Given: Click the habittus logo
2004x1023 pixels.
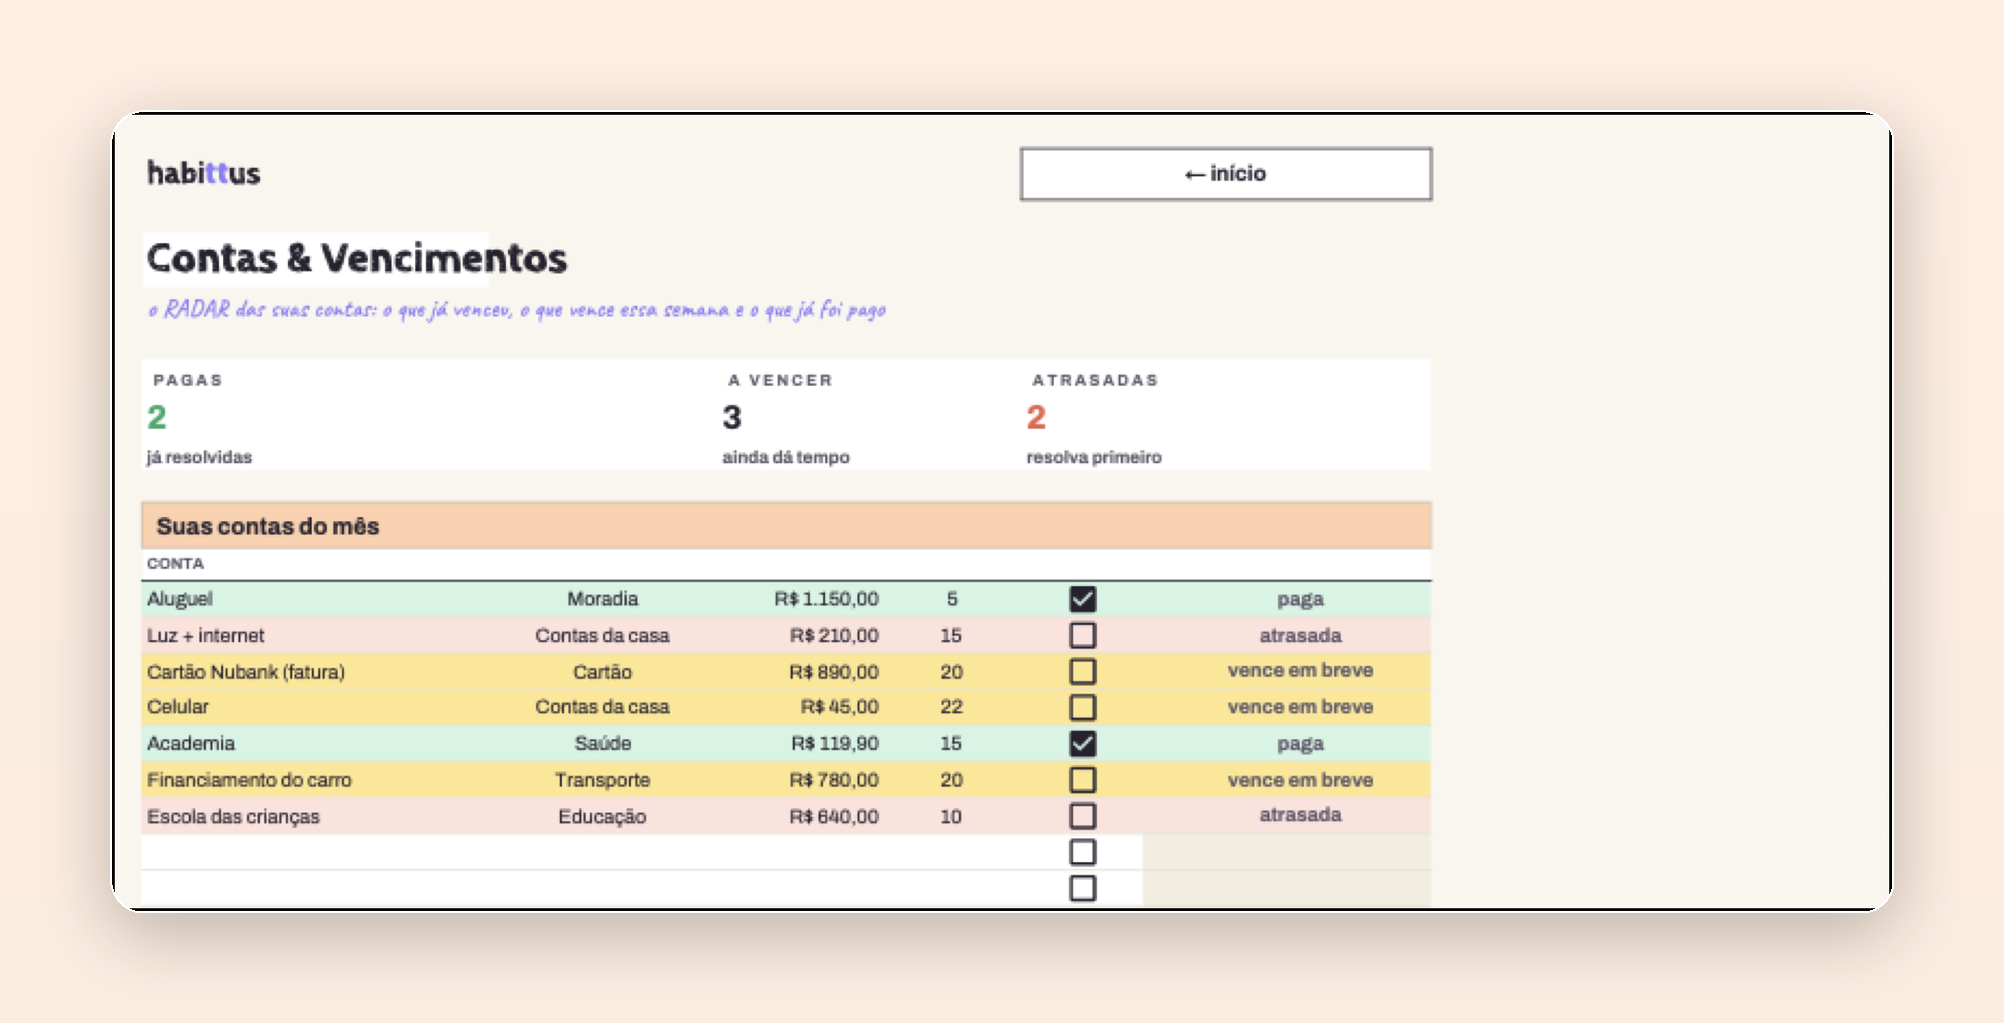Looking at the screenshot, I should tap(204, 173).
